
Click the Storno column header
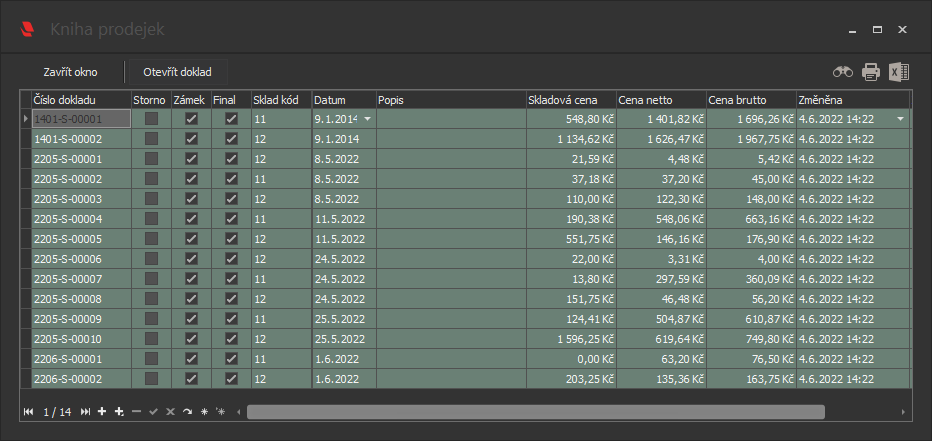(152, 100)
